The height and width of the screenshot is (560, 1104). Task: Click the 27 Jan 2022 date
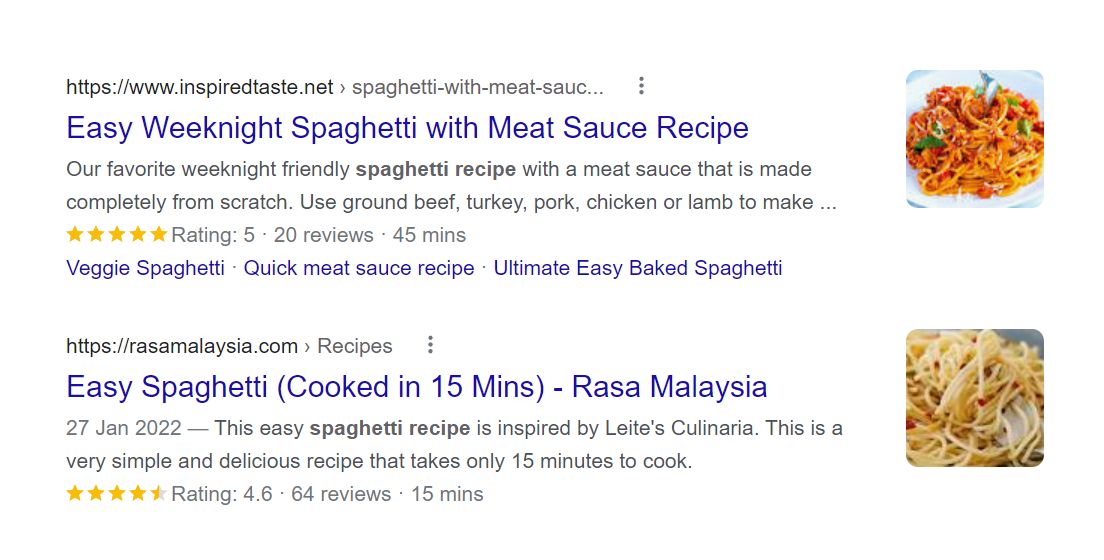[x=124, y=428]
